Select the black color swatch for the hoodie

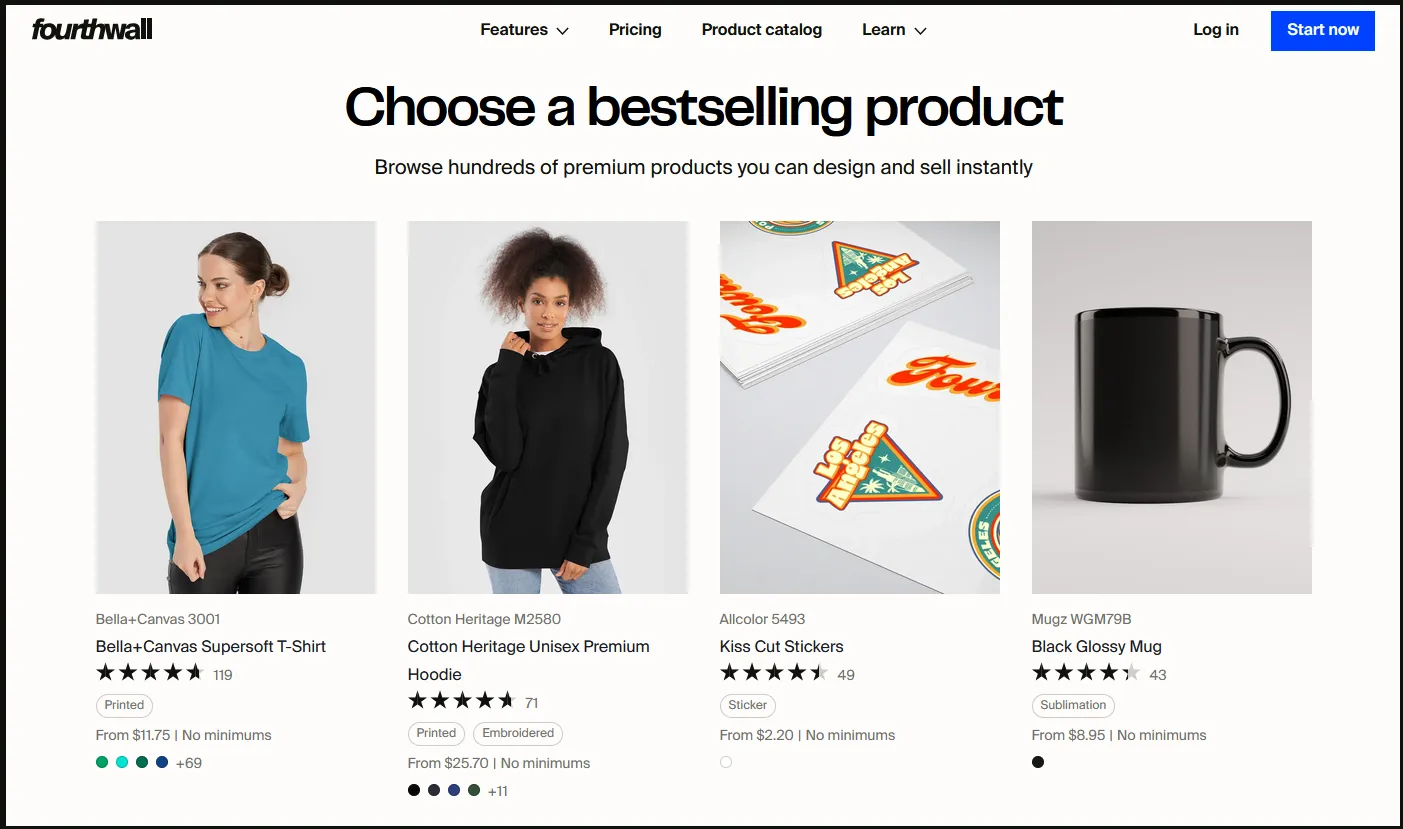[x=413, y=790]
